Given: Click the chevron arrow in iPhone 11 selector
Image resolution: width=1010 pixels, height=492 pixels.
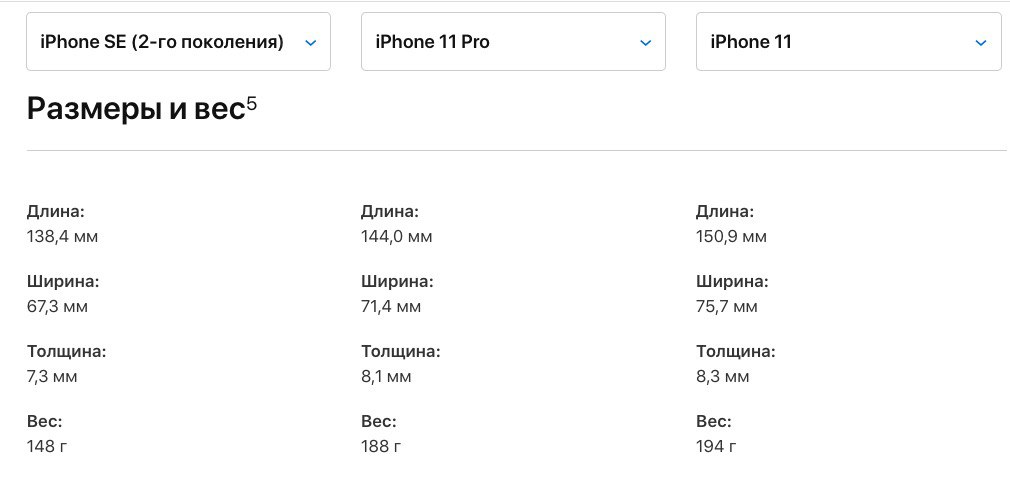Looking at the screenshot, I should pyautogui.click(x=980, y=42).
